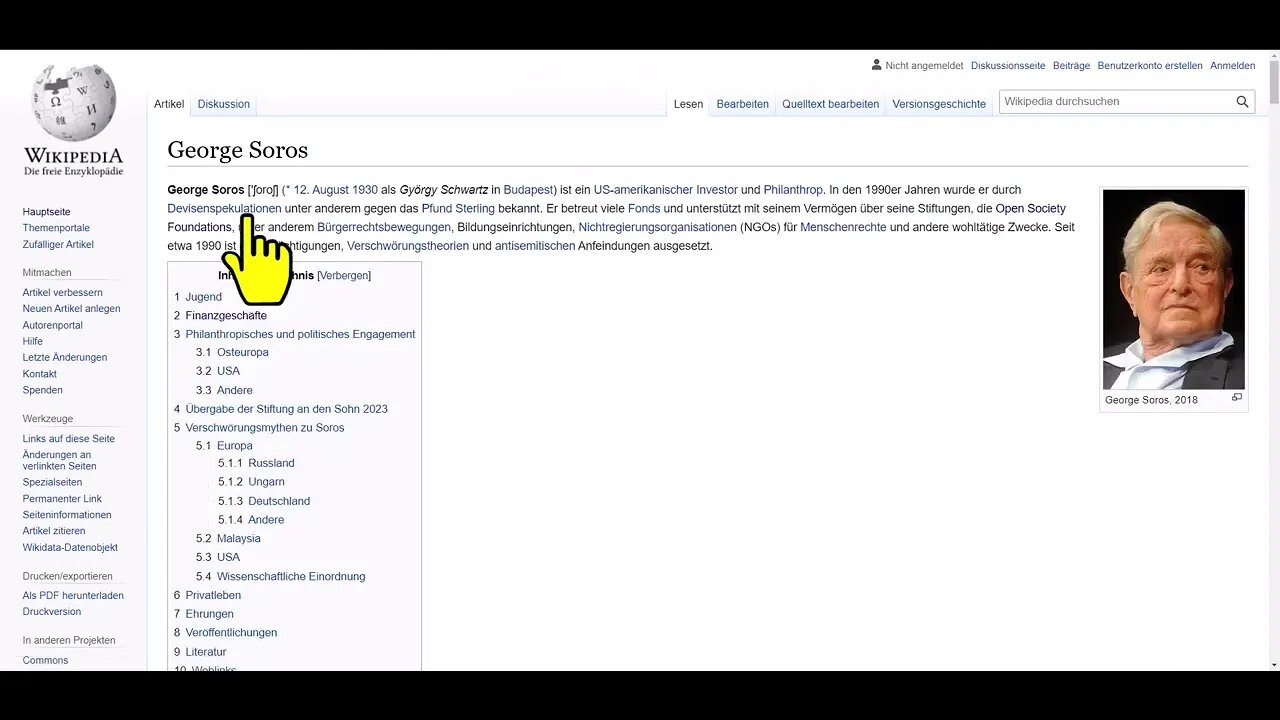Click enlarge icon below Soros photo
The image size is (1280, 720).
point(1237,398)
